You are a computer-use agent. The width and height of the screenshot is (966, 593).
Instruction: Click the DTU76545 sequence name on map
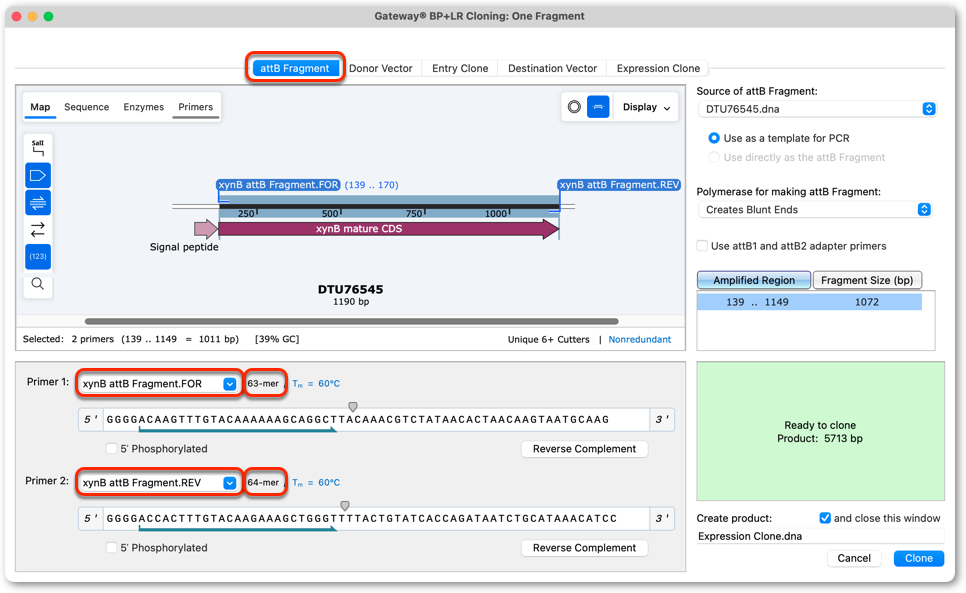(x=350, y=289)
